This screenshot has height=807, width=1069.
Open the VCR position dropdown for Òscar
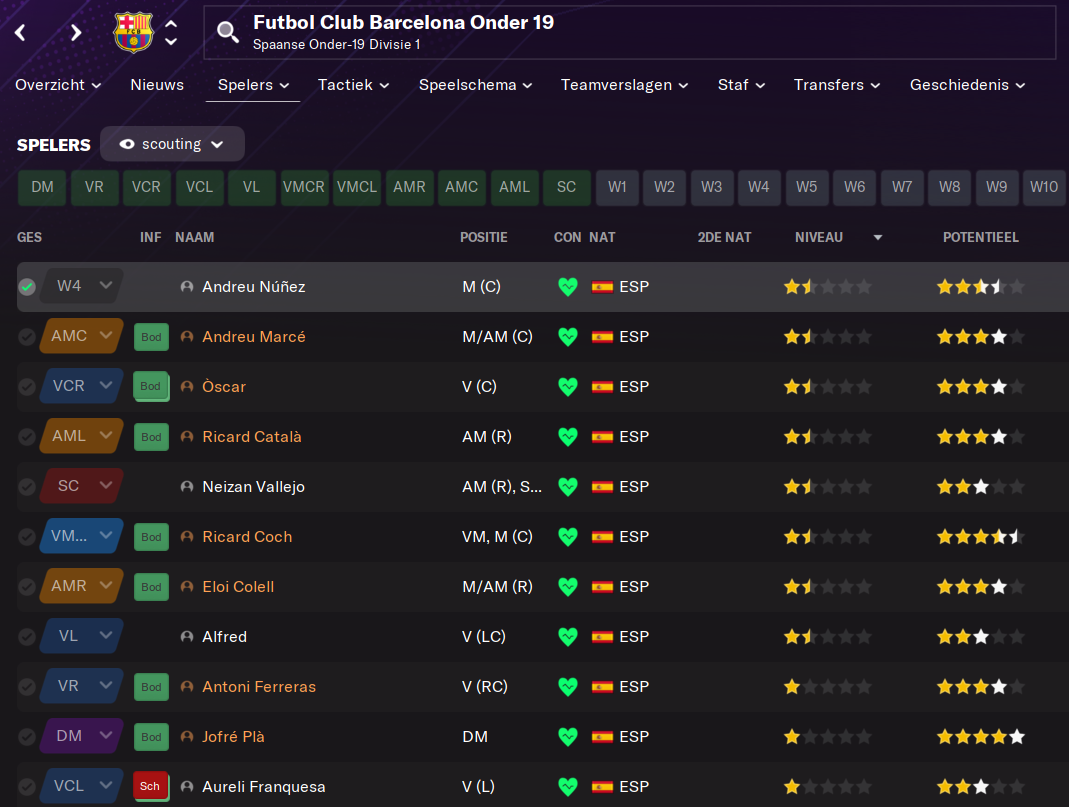[82, 386]
